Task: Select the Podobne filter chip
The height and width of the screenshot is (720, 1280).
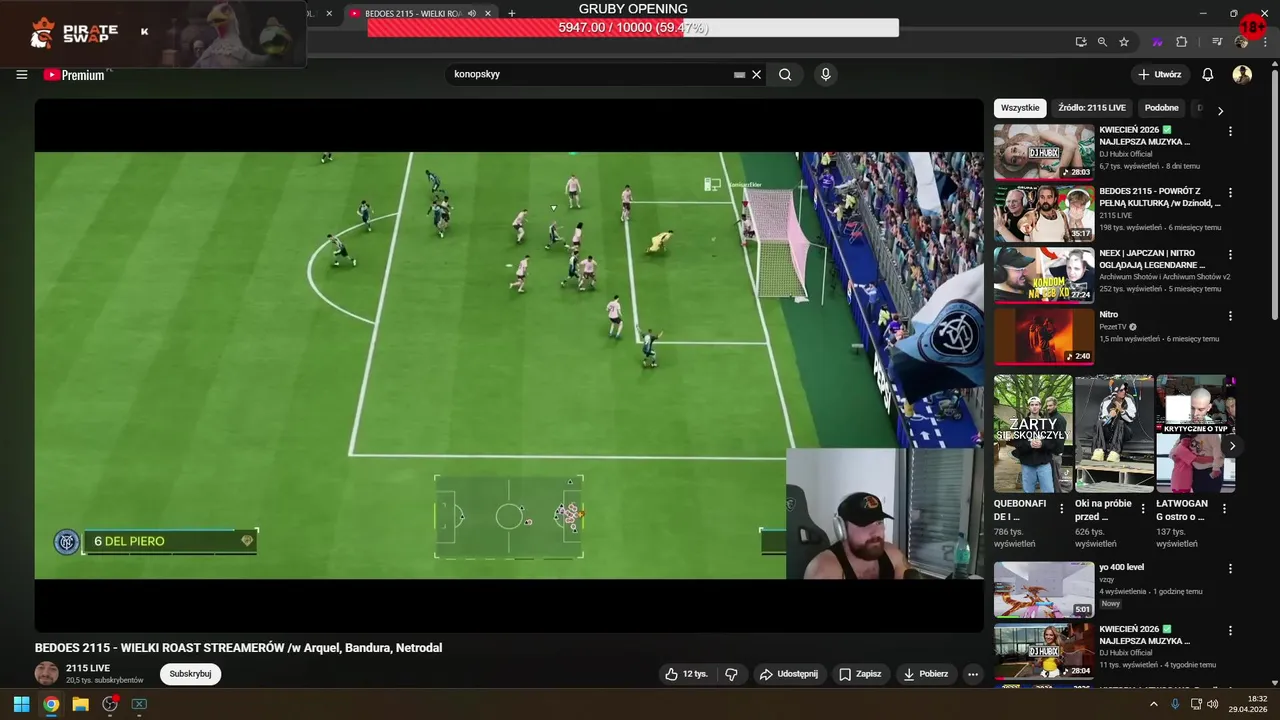Action: (1162, 108)
